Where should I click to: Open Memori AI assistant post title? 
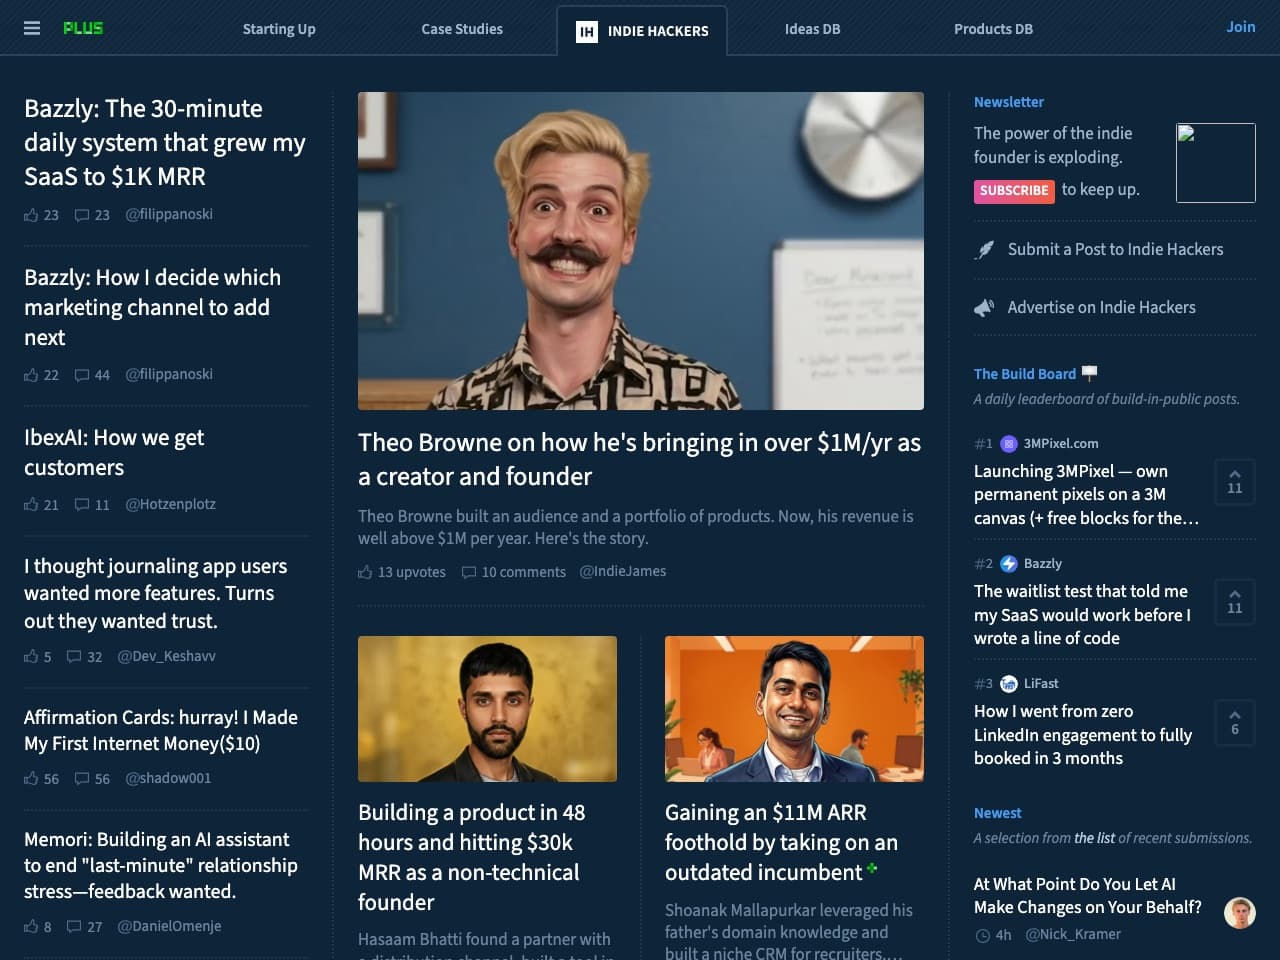coord(161,866)
